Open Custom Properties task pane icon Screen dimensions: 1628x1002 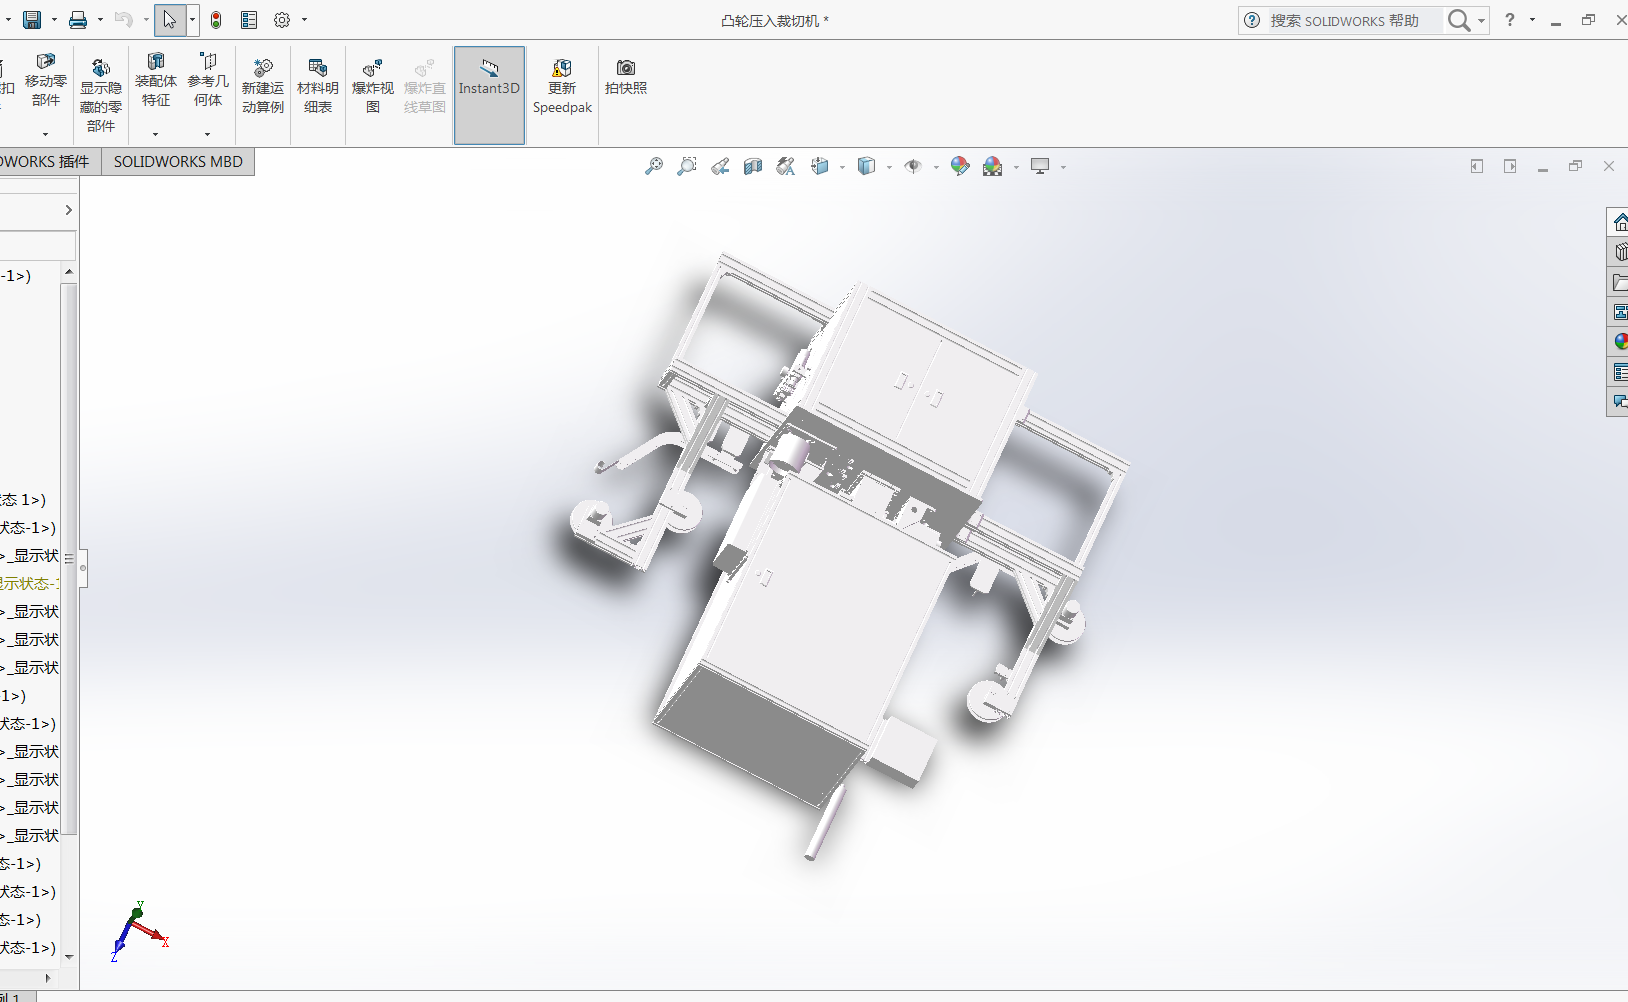pos(1620,372)
